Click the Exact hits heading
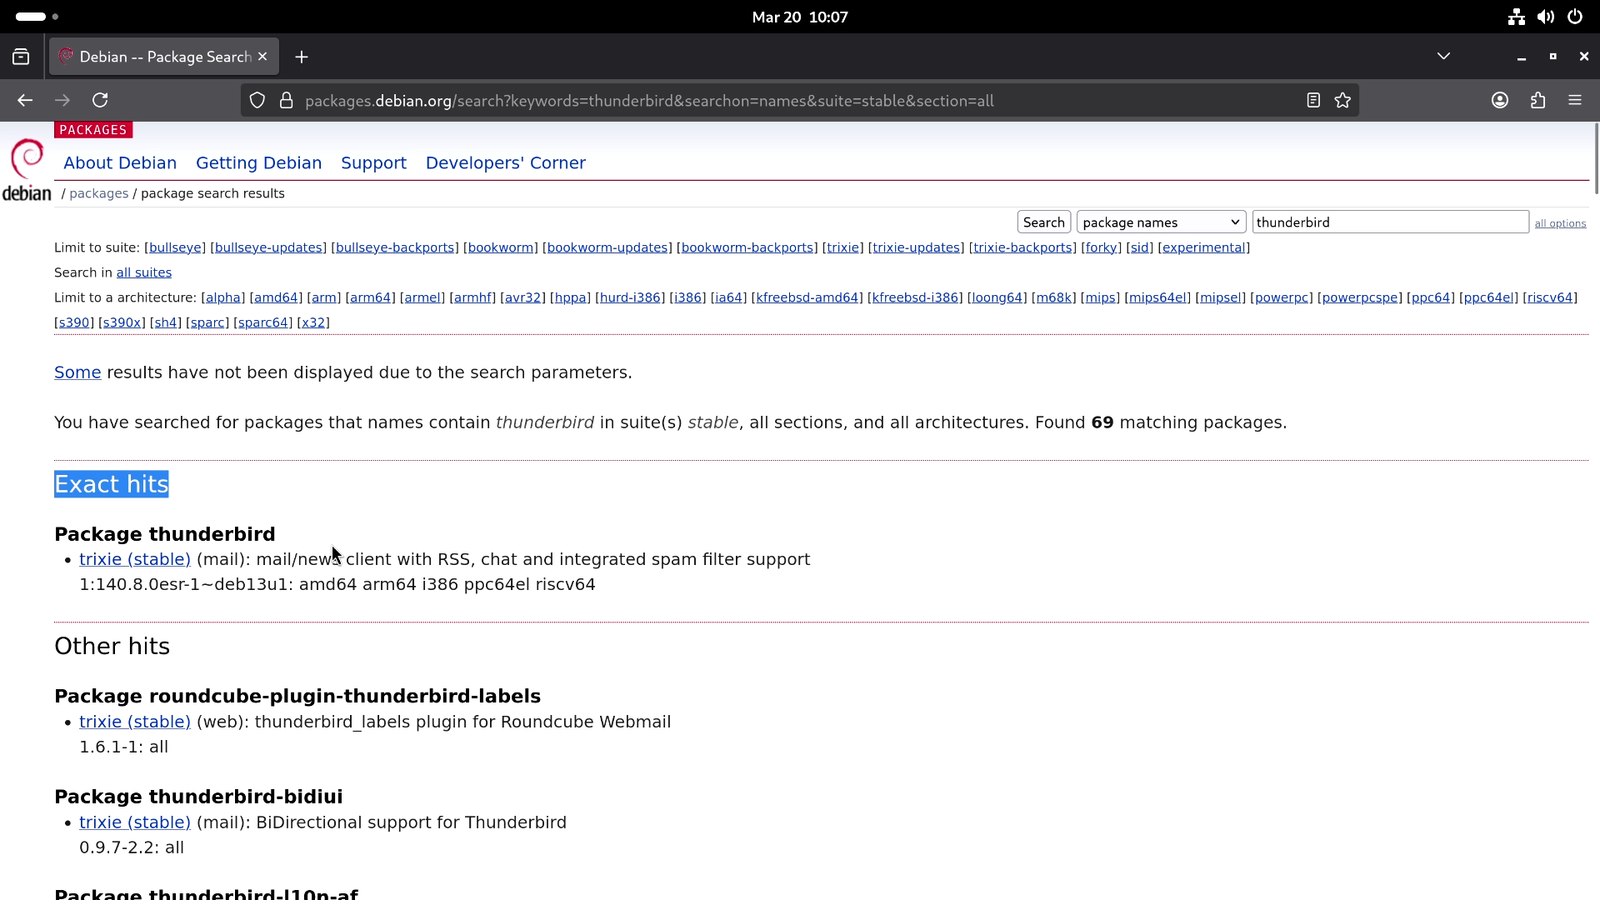The height and width of the screenshot is (900, 1600). [x=111, y=484]
